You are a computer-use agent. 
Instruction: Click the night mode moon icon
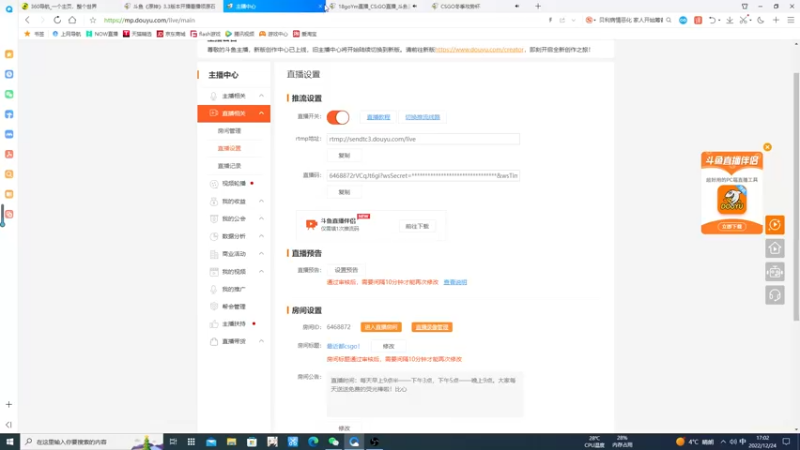coord(761,20)
